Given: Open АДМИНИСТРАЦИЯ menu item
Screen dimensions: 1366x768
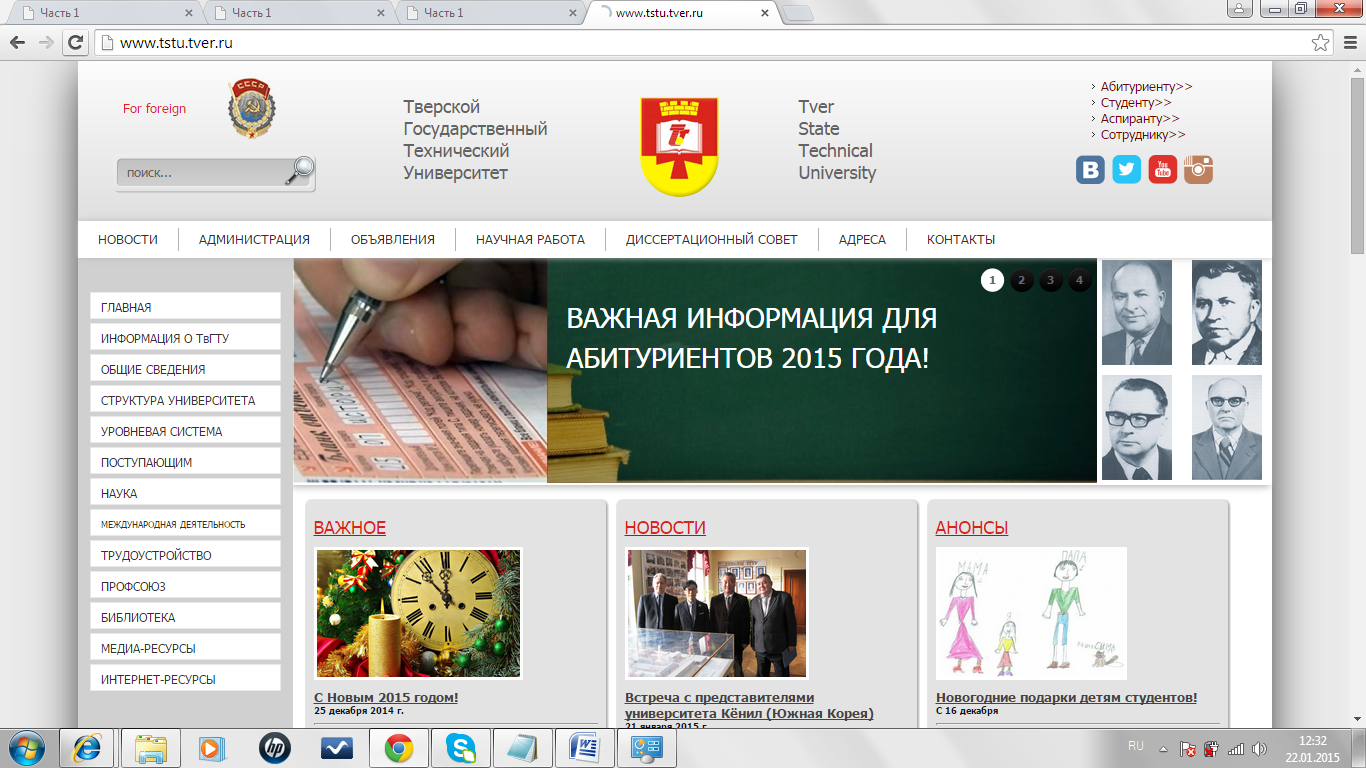Looking at the screenshot, I should pyautogui.click(x=254, y=239).
